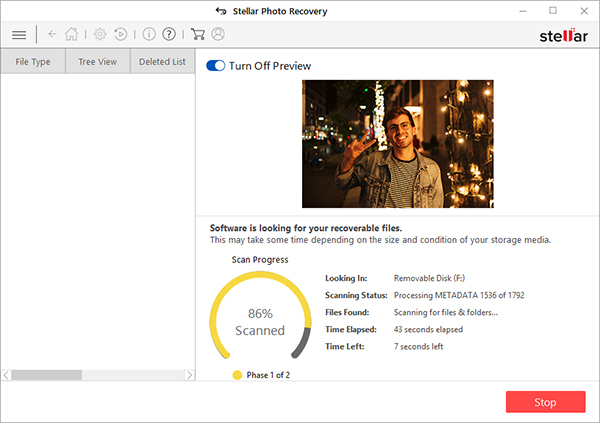Click the preview photo of smiling man
The height and width of the screenshot is (423, 600).
pos(398,144)
